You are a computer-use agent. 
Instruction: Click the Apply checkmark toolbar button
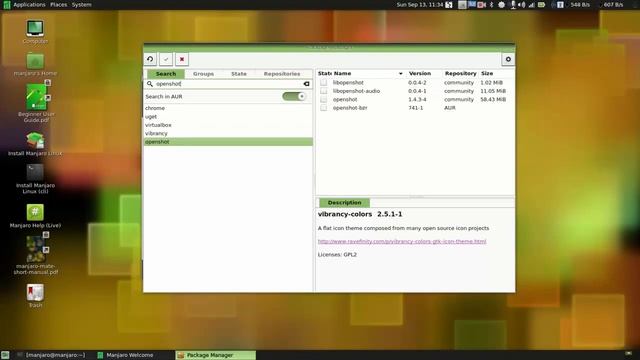click(x=166, y=59)
